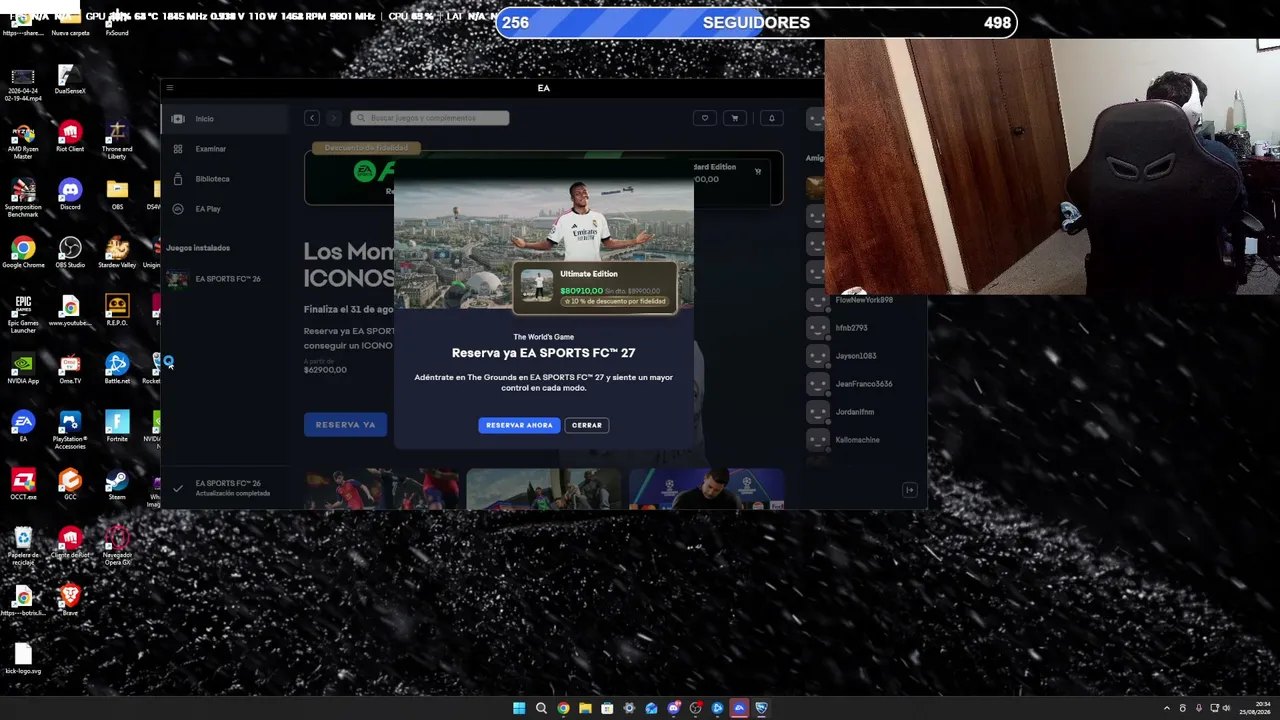This screenshot has width=1280, height=720.
Task: Open friend hfnb2793 in friends list
Action: tap(852, 328)
